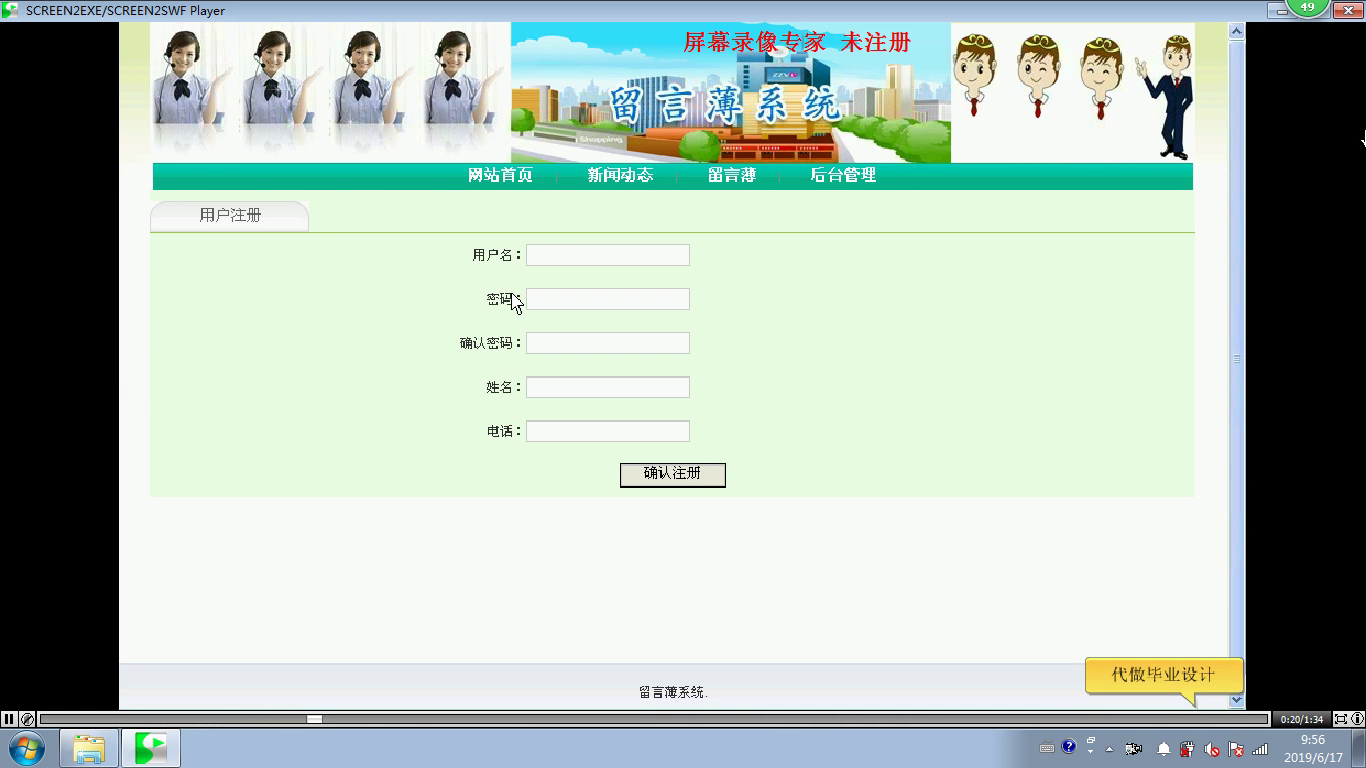Screen dimensions: 1366x768
Task: Focus the 确认密码 input field
Action: 608,343
